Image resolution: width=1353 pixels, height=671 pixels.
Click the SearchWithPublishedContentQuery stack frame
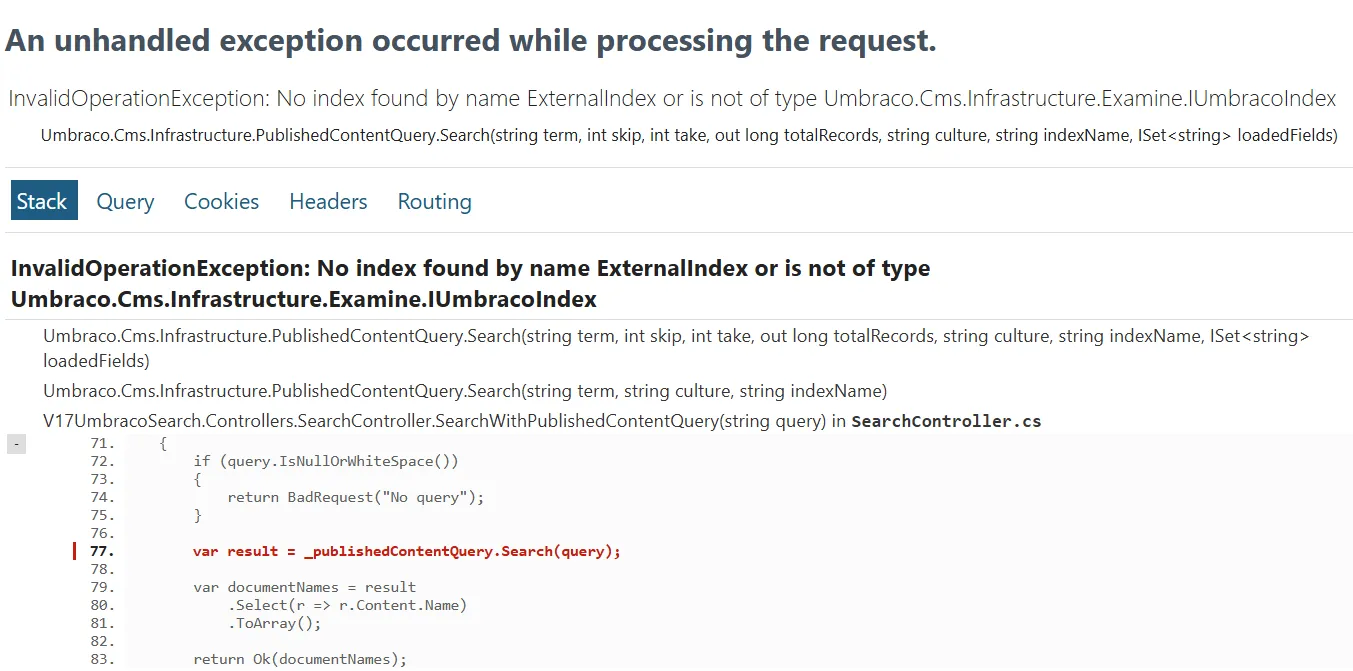[542, 421]
